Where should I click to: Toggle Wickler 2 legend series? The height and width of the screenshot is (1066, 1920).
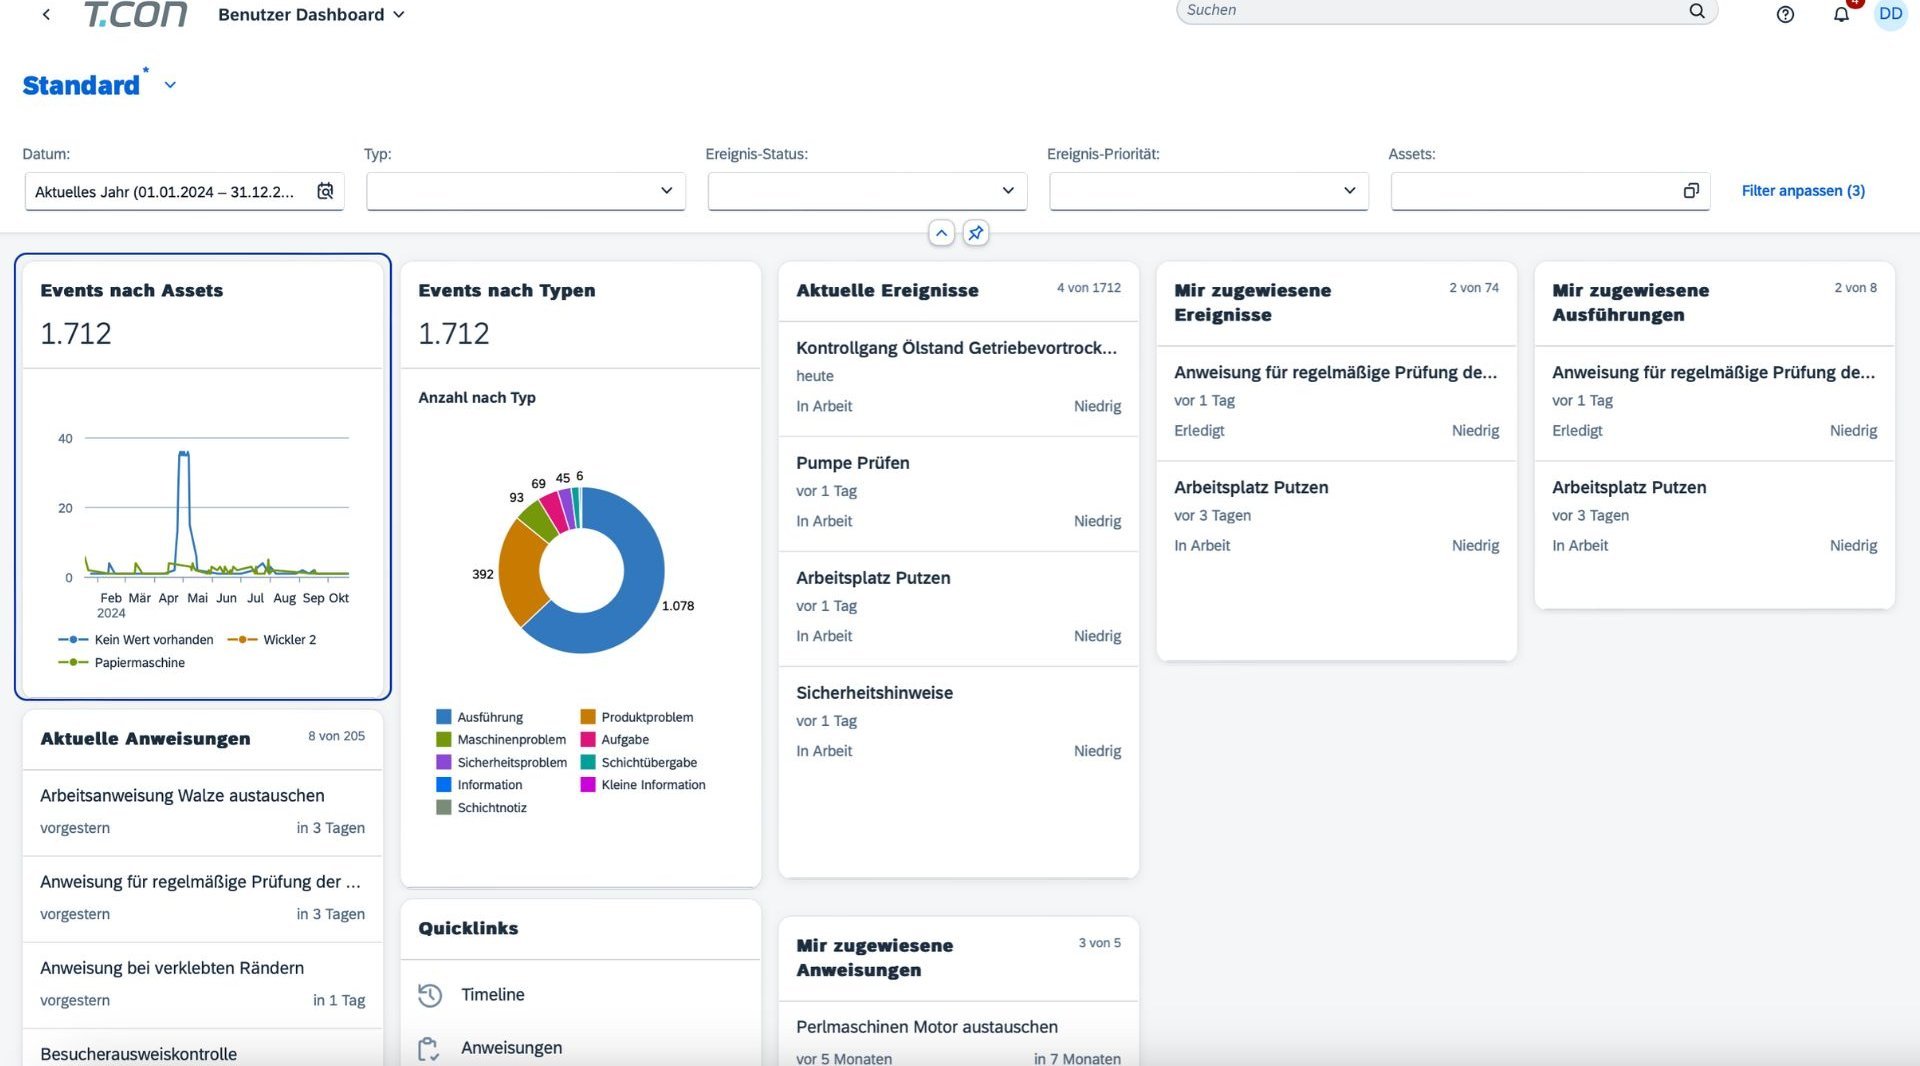[x=272, y=640]
